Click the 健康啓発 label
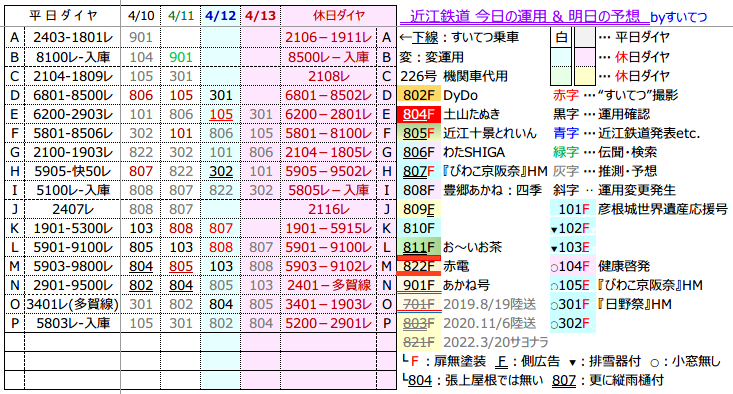The image size is (733, 394). [x=624, y=266]
